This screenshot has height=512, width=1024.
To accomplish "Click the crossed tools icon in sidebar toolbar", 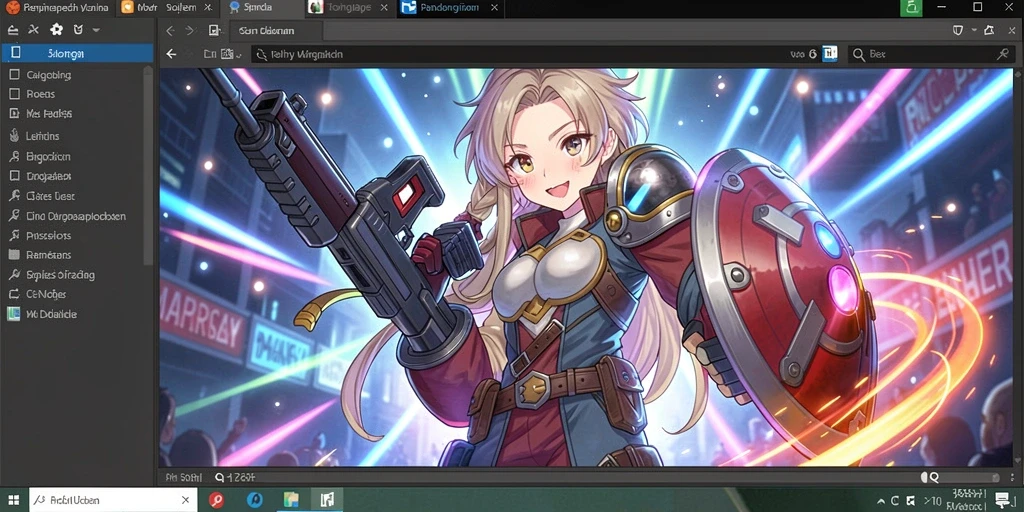I will 34,30.
